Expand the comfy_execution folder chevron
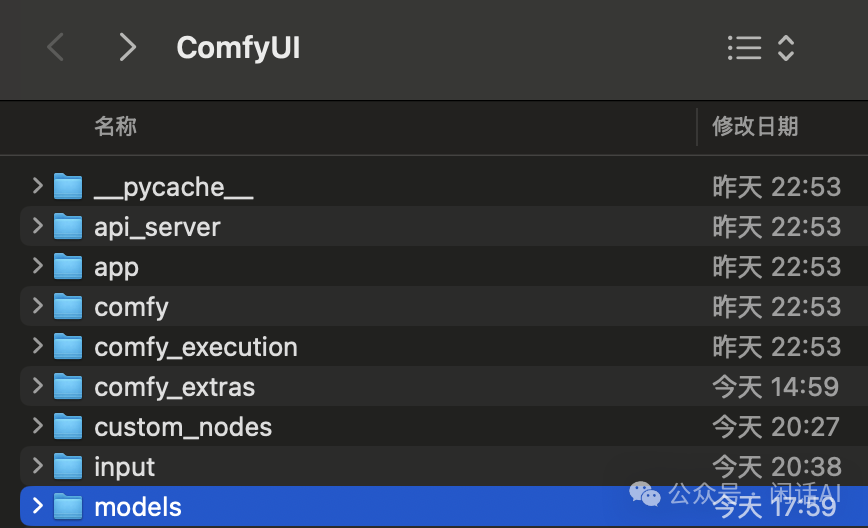 point(37,346)
